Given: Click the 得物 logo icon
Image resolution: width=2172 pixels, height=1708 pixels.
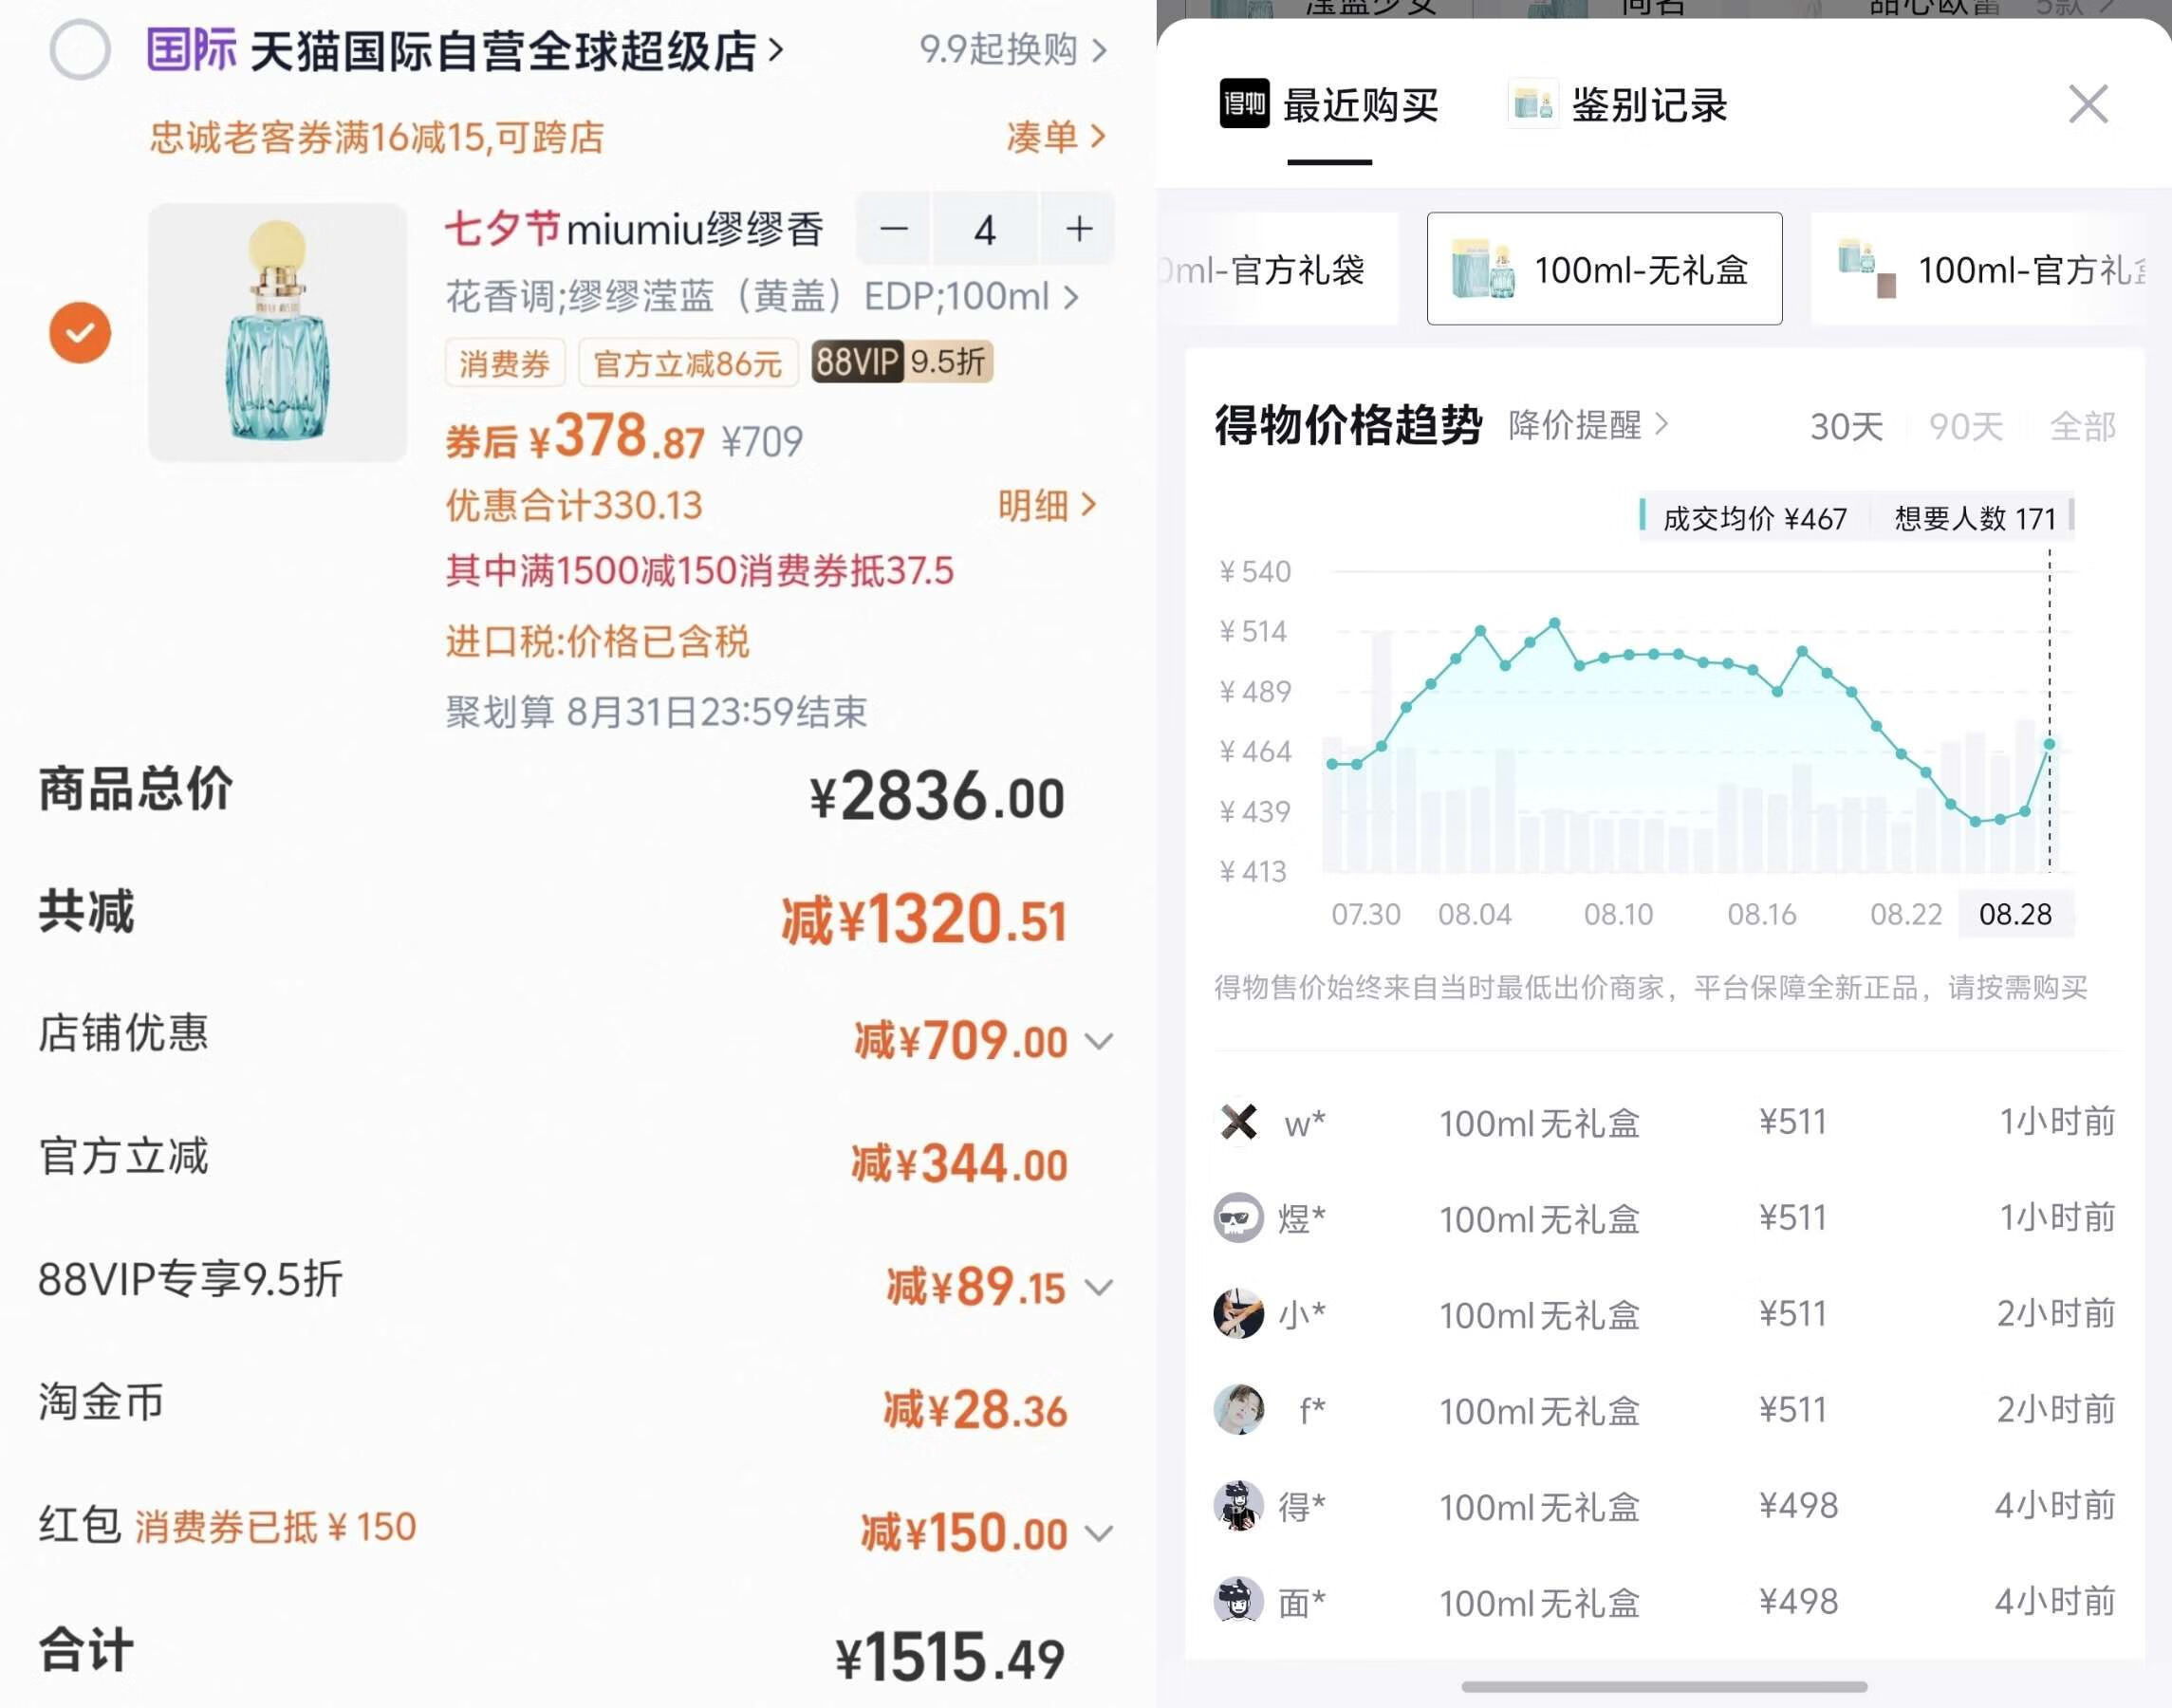Looking at the screenshot, I should click(x=1244, y=103).
